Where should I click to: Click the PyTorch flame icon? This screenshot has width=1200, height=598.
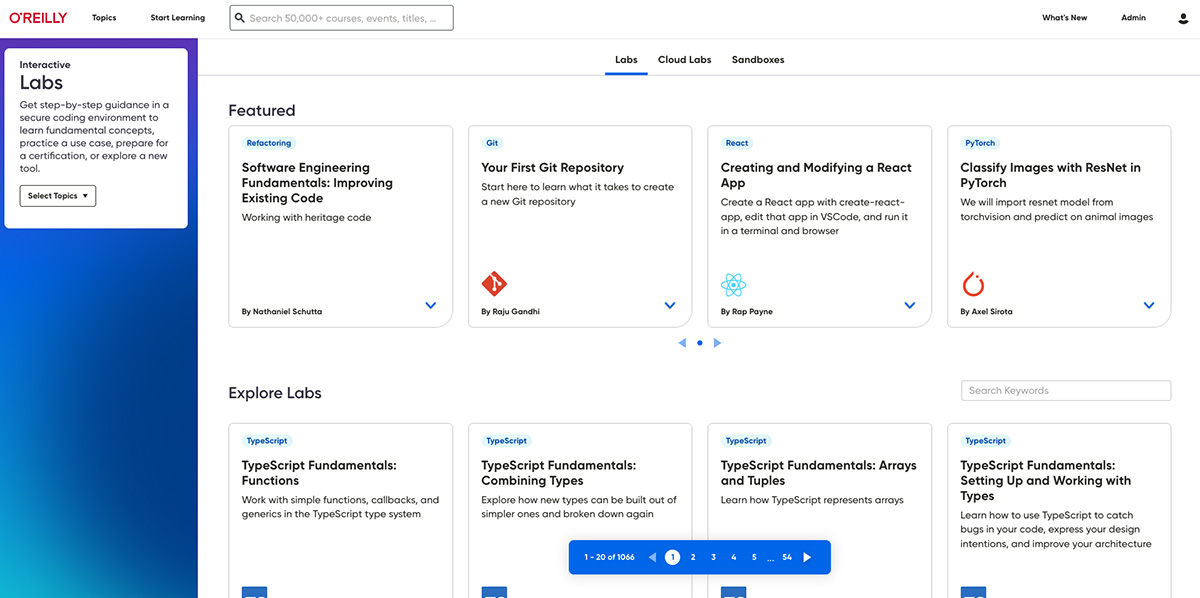973,284
